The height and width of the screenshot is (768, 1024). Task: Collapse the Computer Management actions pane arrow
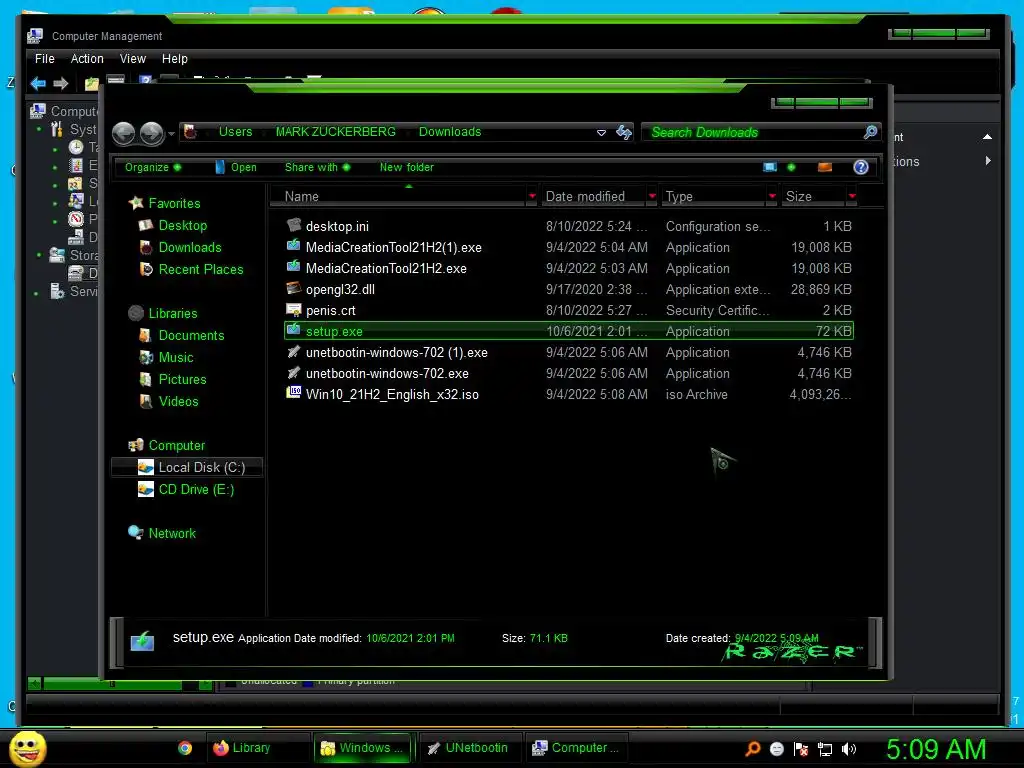987,137
